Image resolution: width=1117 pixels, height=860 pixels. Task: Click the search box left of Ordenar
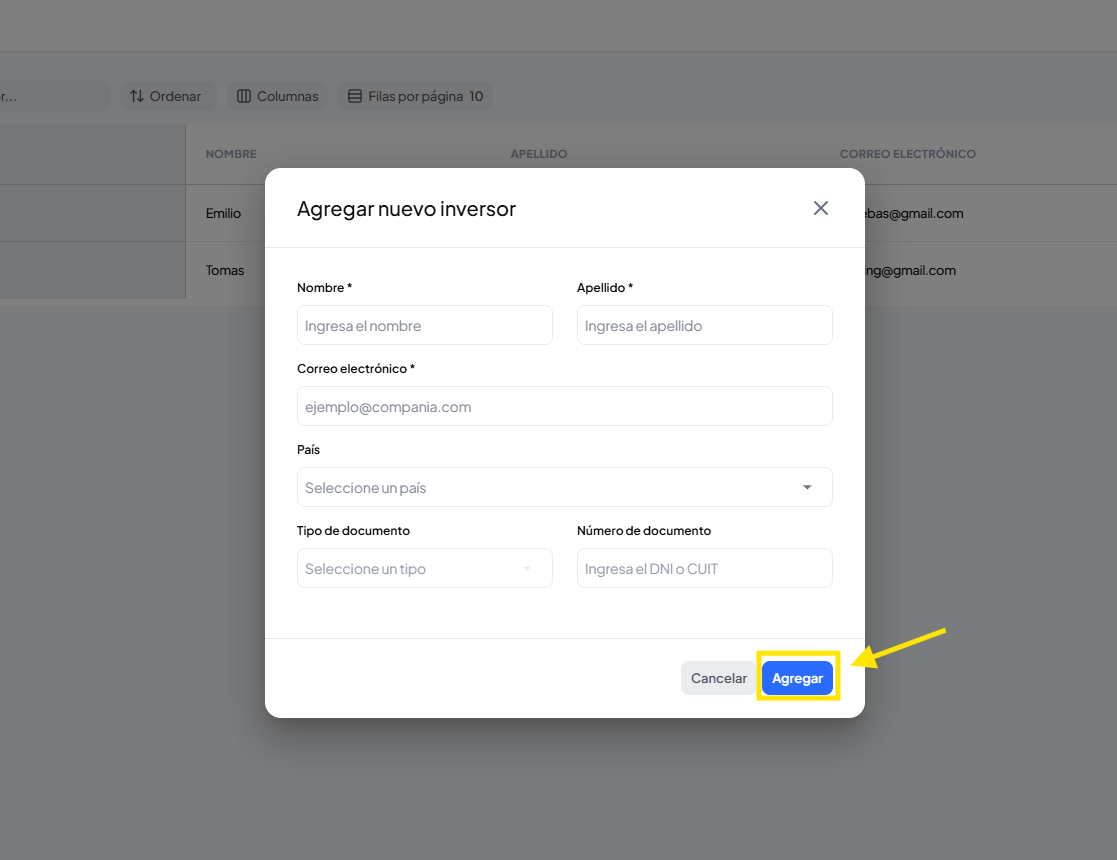(x=55, y=96)
